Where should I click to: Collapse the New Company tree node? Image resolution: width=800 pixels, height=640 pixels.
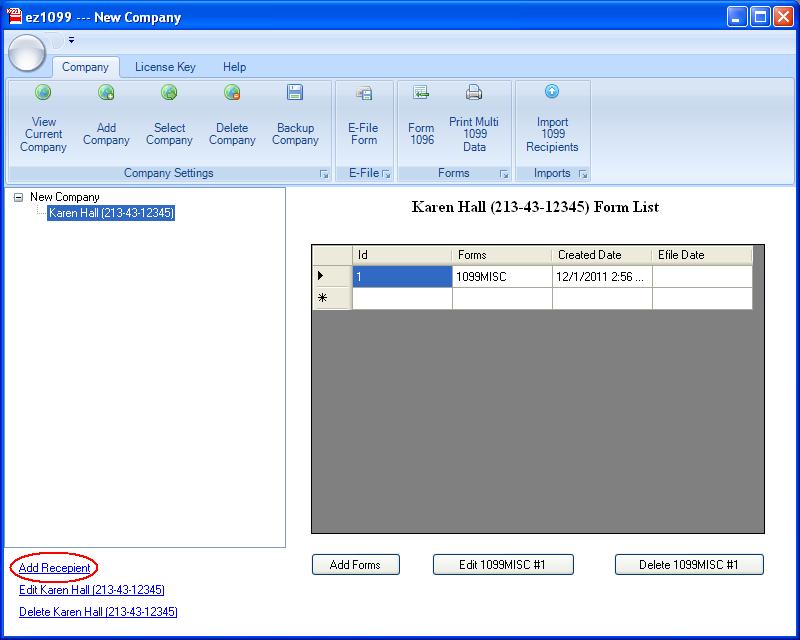pos(18,197)
